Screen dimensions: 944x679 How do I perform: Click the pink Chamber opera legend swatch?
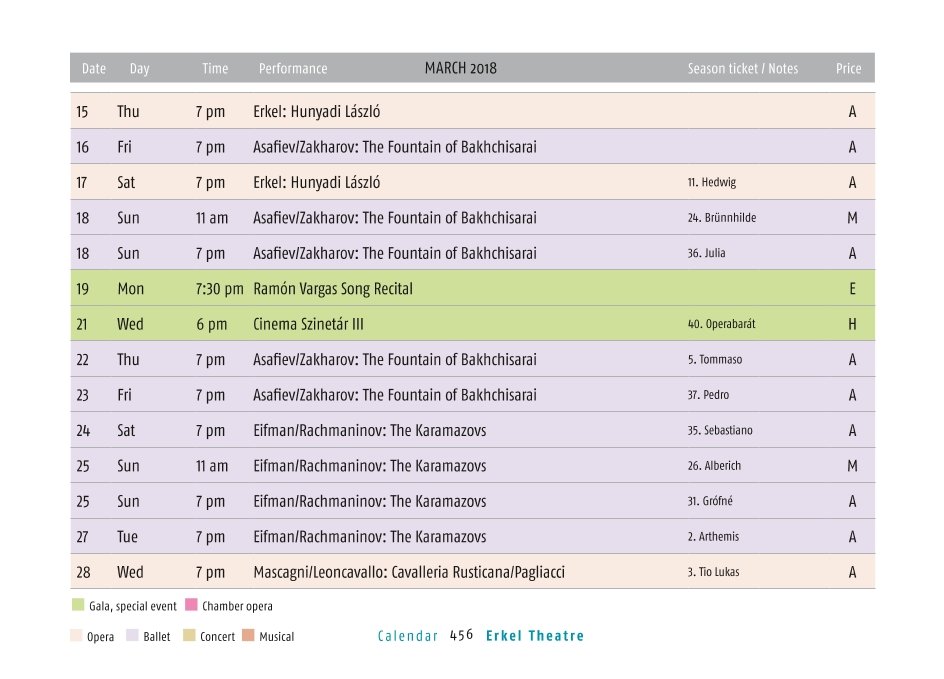191,606
